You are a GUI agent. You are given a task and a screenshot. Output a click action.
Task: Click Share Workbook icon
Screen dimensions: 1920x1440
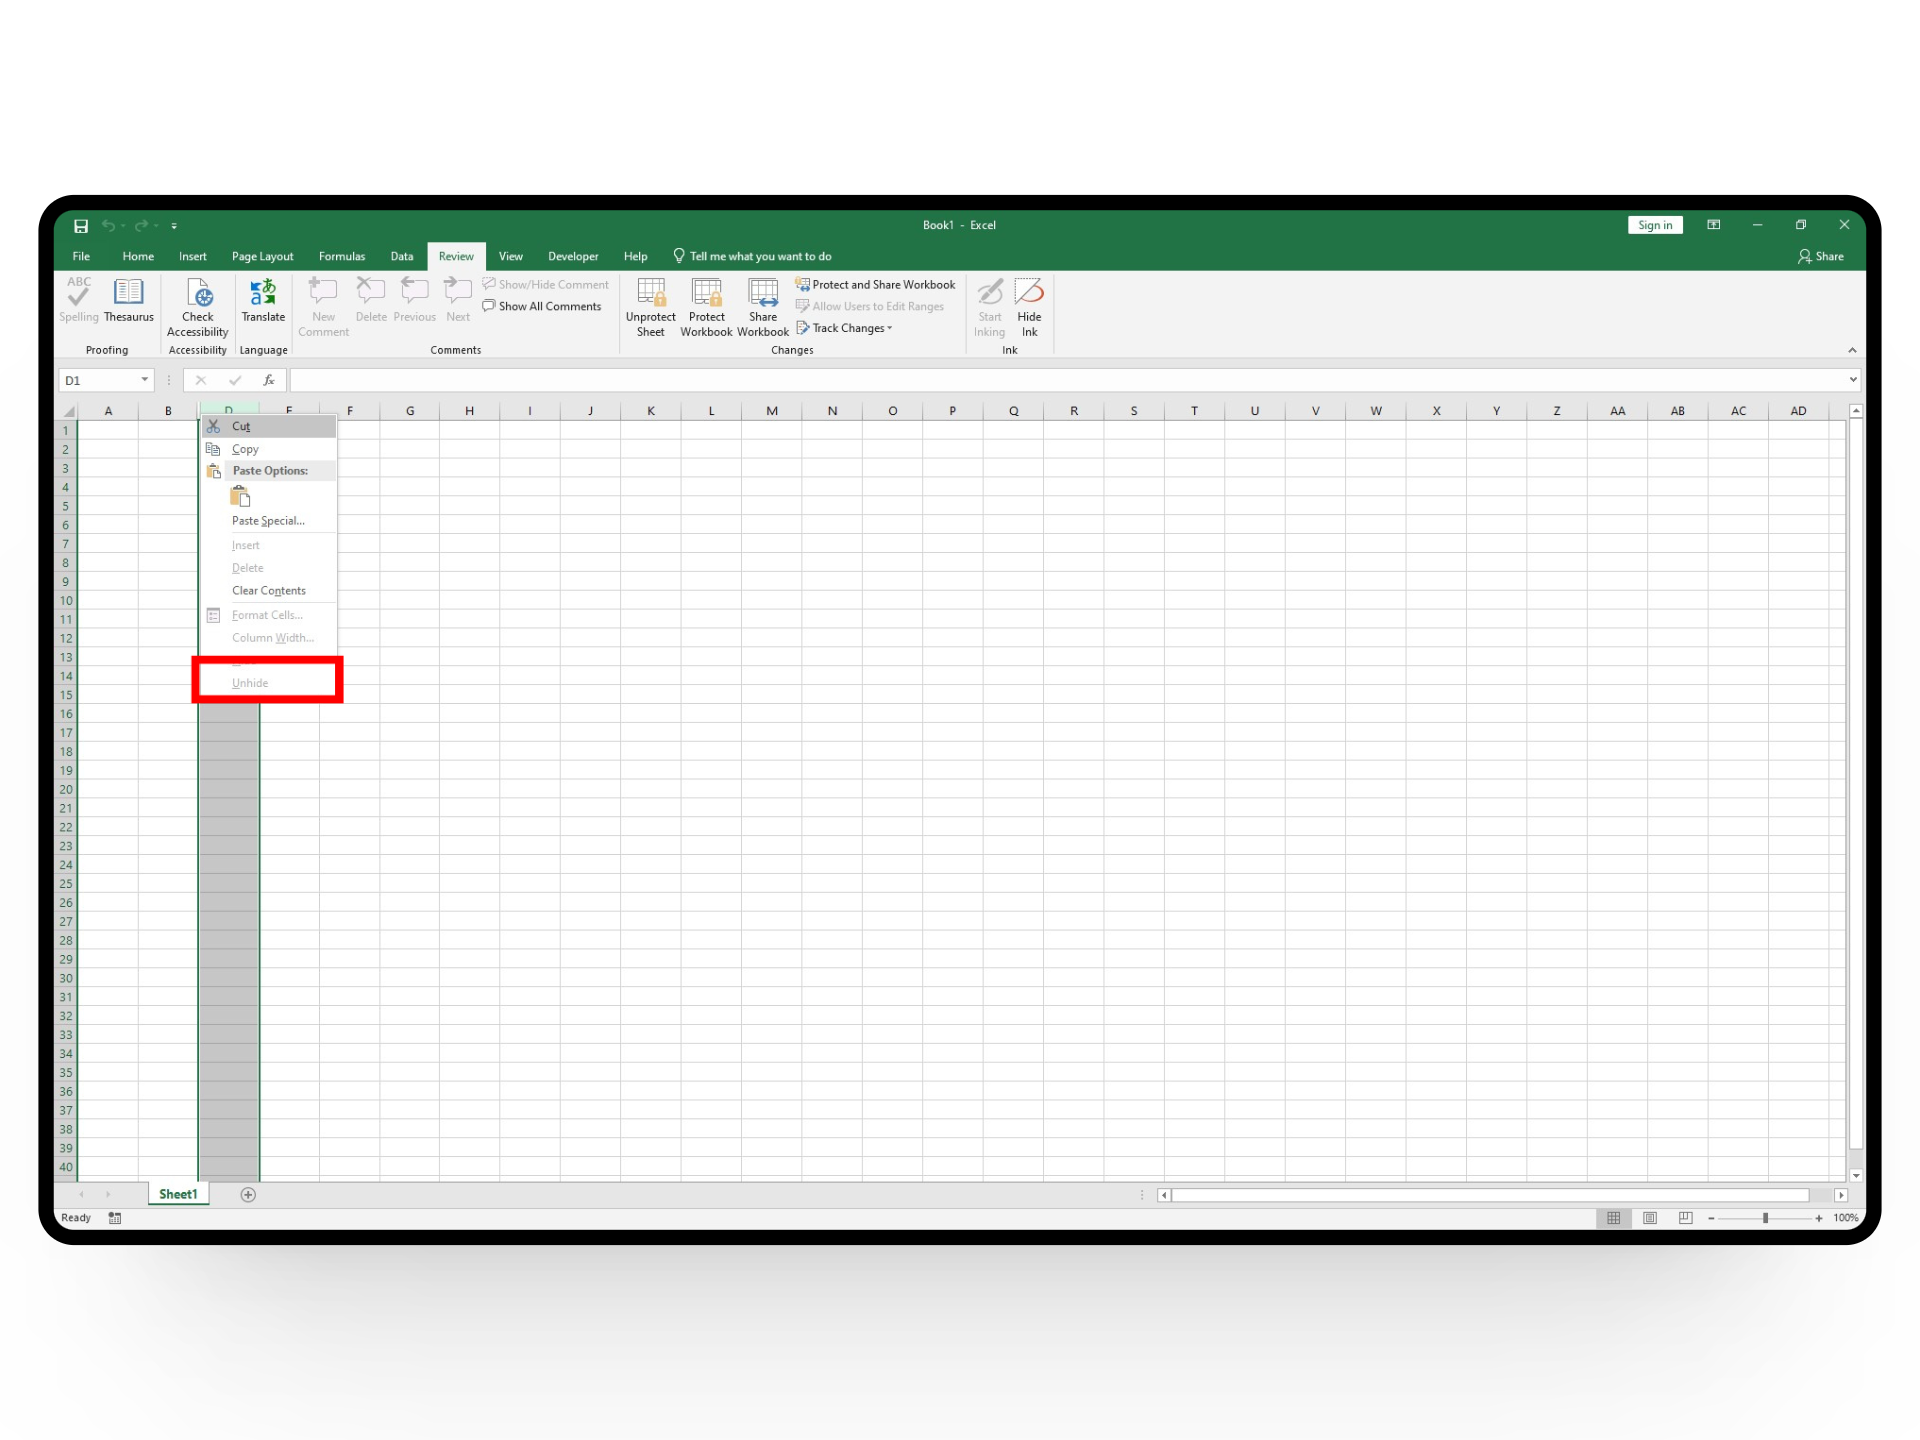tap(763, 293)
